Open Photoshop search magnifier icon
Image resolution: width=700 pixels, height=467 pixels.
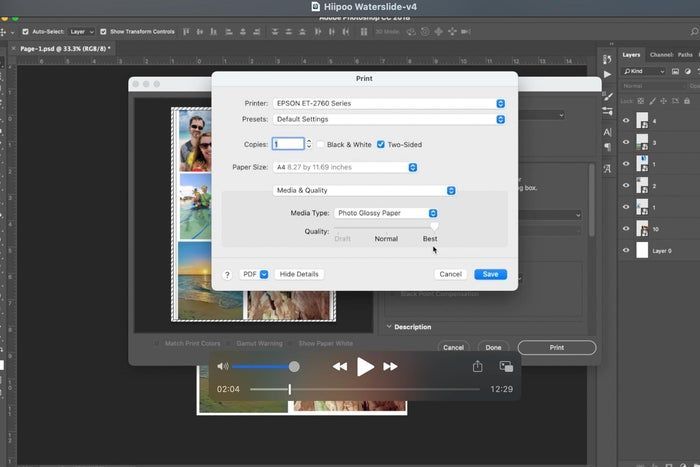coord(694,31)
